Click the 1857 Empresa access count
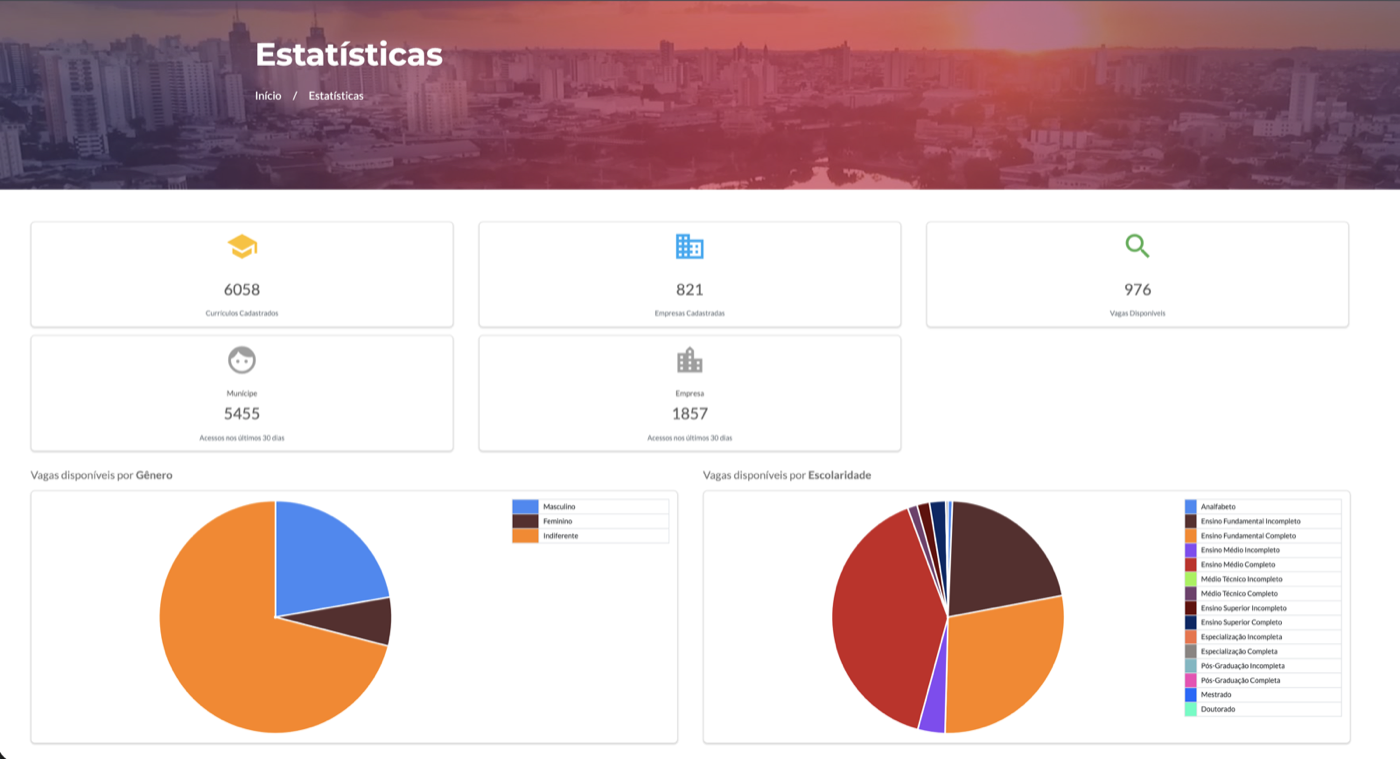The height and width of the screenshot is (759, 1400). click(689, 414)
